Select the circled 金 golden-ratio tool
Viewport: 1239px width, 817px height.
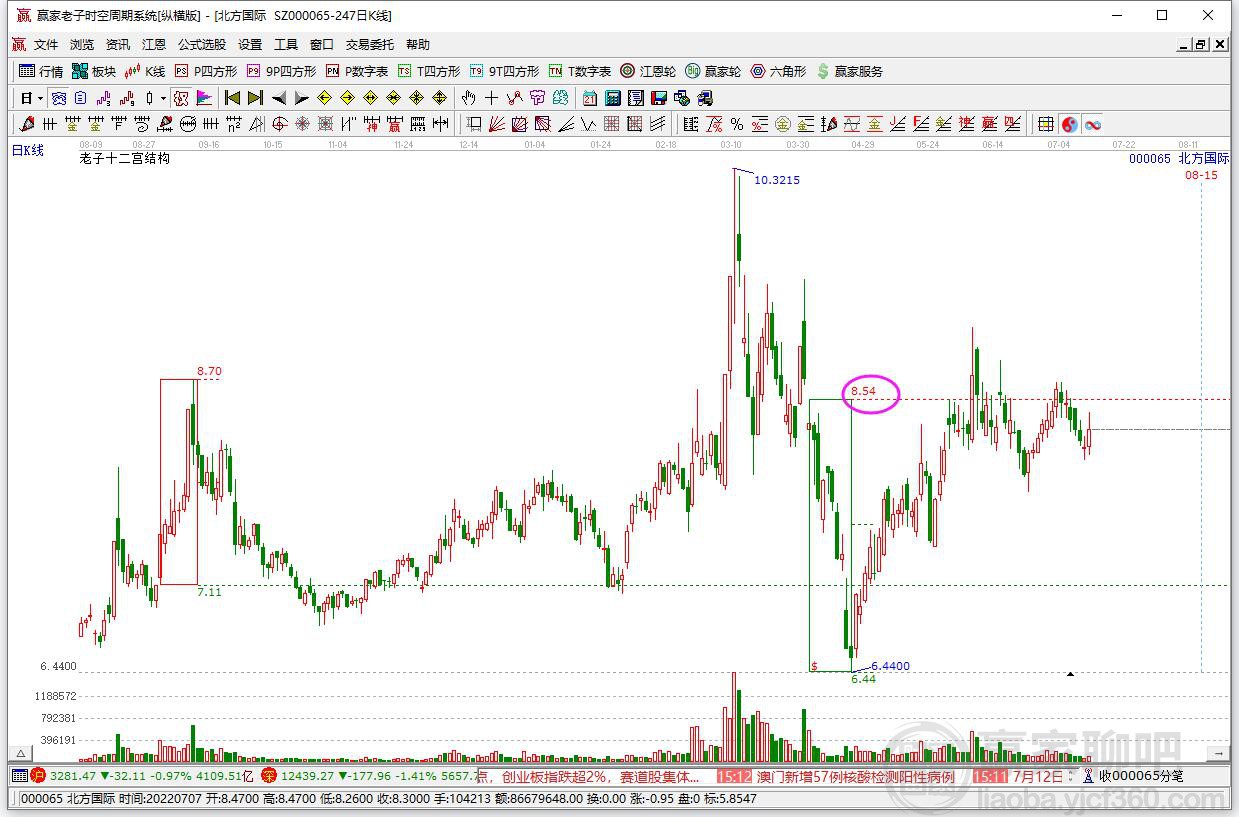point(782,124)
